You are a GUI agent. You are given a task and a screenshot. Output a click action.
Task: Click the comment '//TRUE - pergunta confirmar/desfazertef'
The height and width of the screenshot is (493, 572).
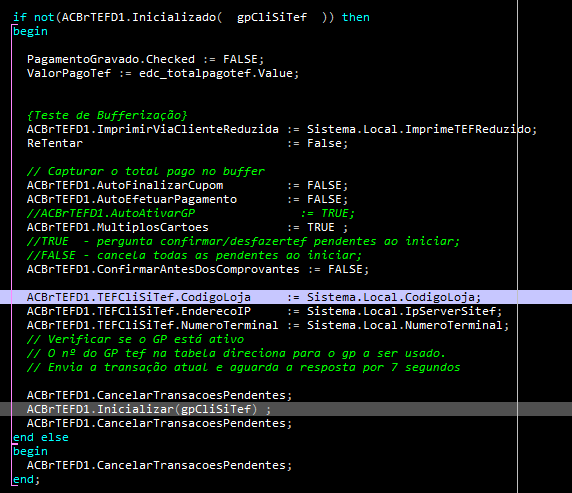tap(243, 241)
